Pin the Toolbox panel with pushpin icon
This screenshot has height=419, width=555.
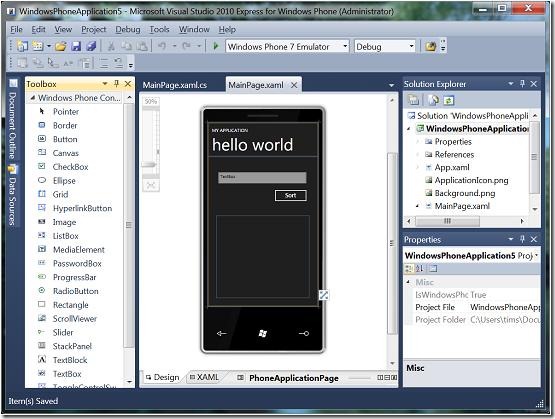116,84
